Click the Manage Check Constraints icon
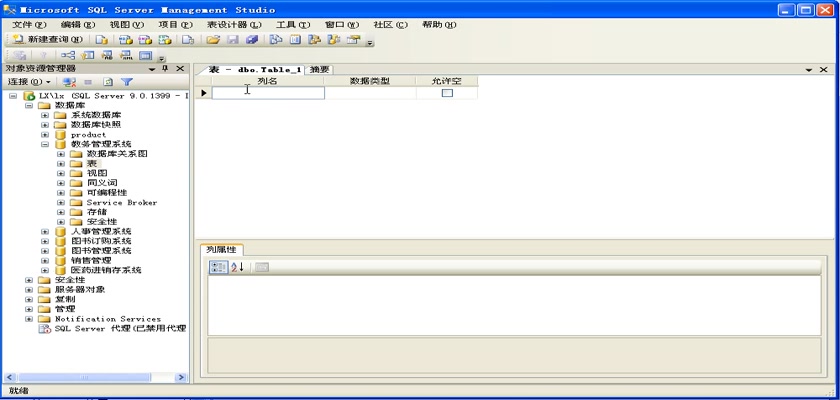Image resolution: width=840 pixels, height=400 pixels. click(x=145, y=55)
